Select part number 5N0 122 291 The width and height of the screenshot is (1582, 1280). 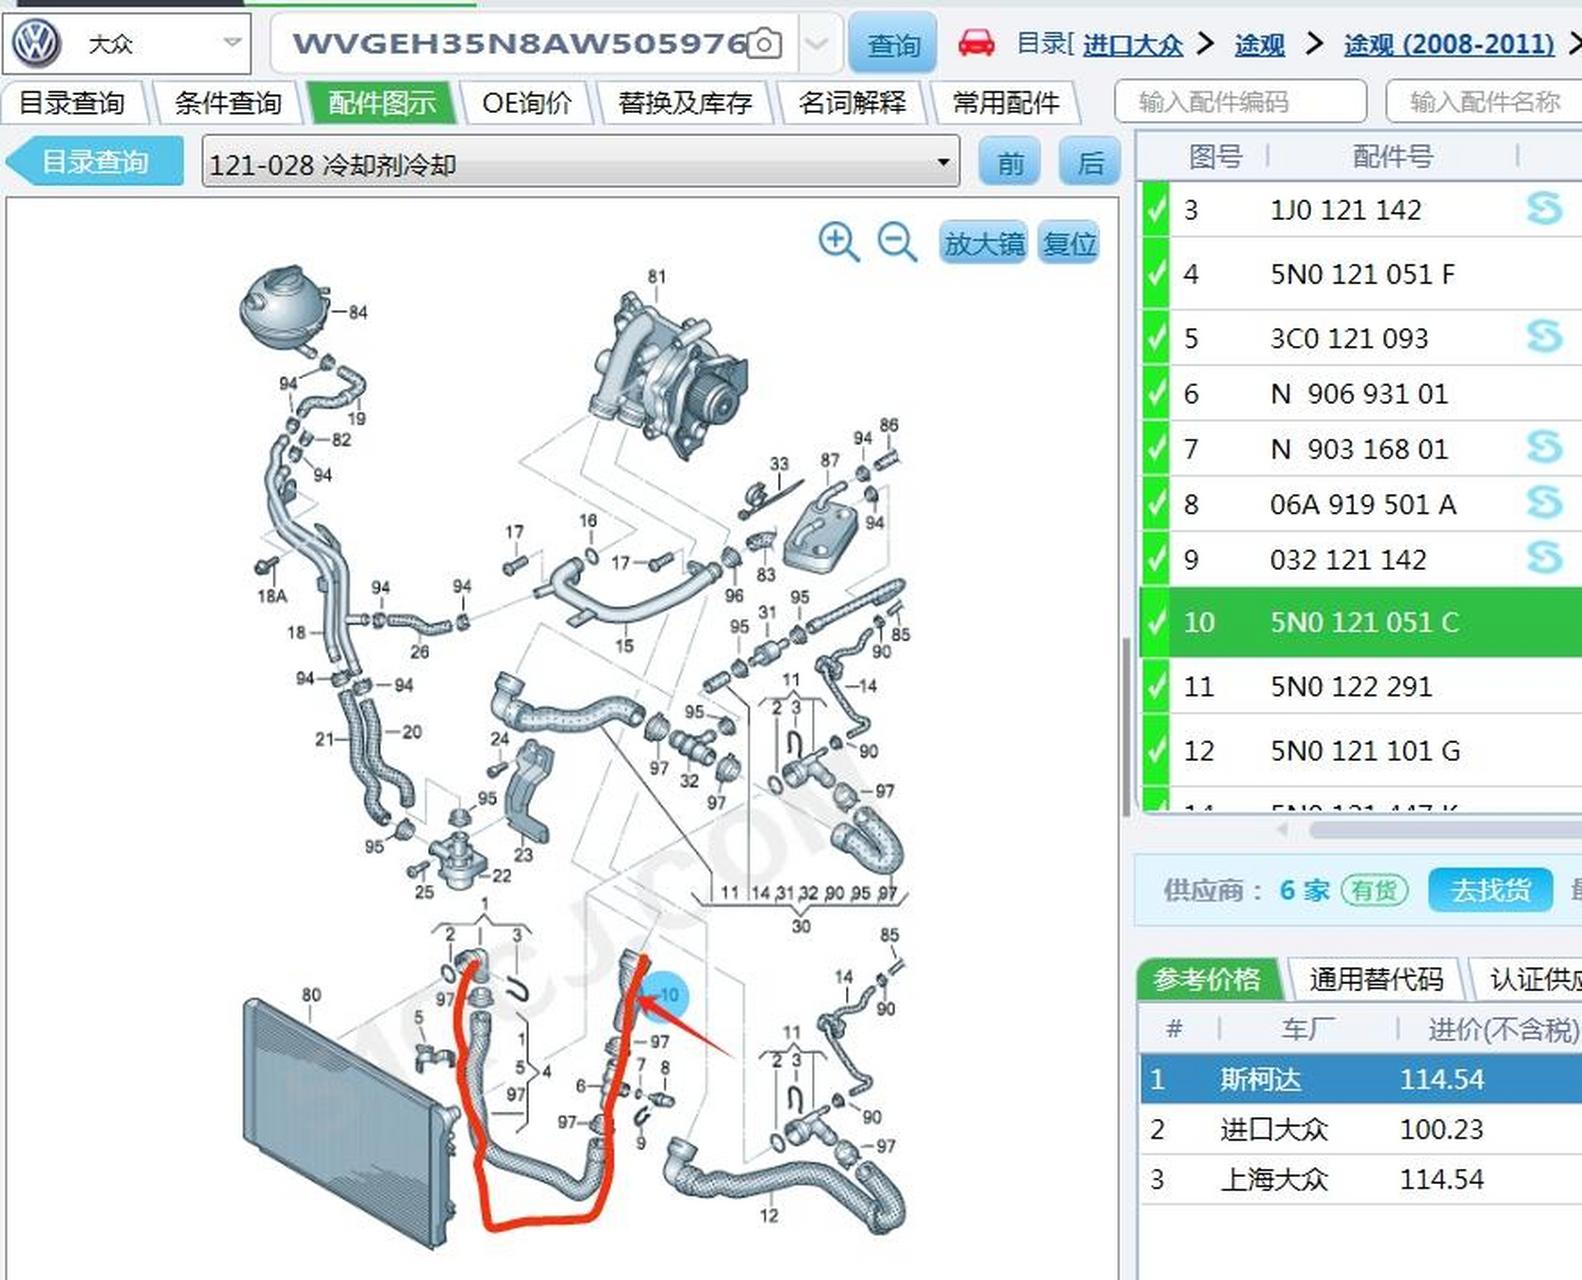[x=1351, y=687]
